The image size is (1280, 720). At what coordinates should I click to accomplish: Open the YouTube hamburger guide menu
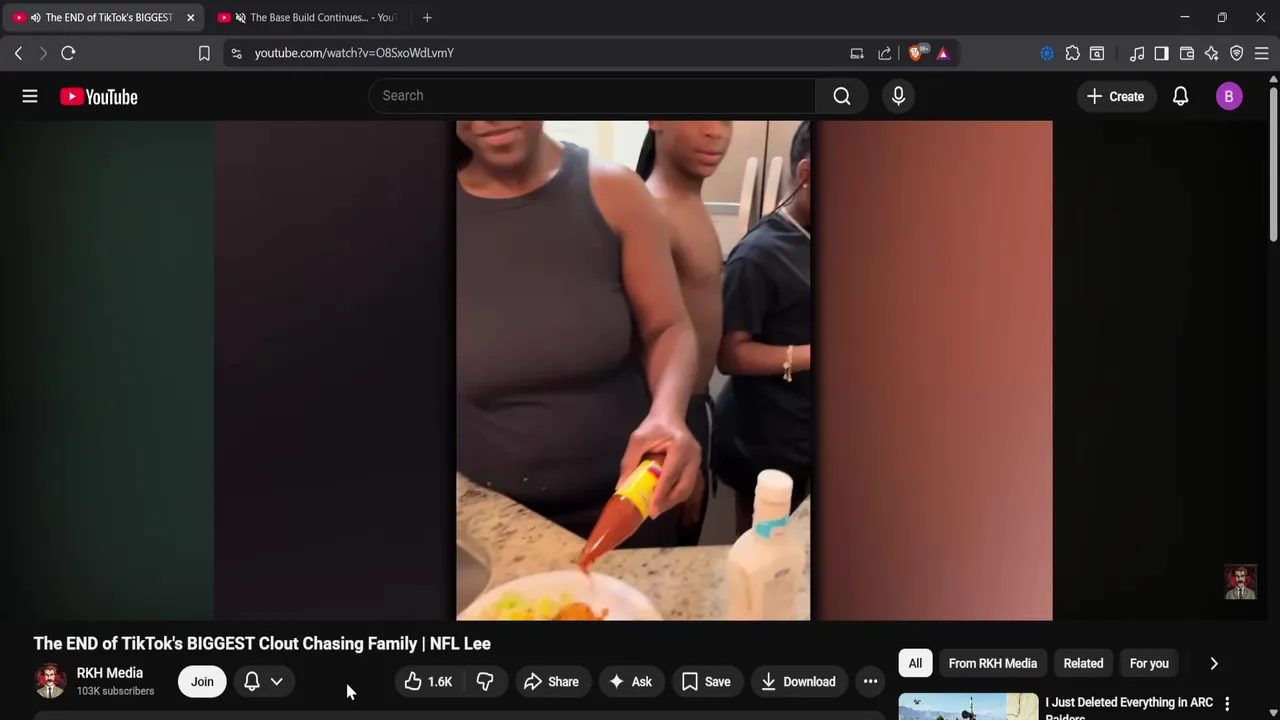click(30, 96)
